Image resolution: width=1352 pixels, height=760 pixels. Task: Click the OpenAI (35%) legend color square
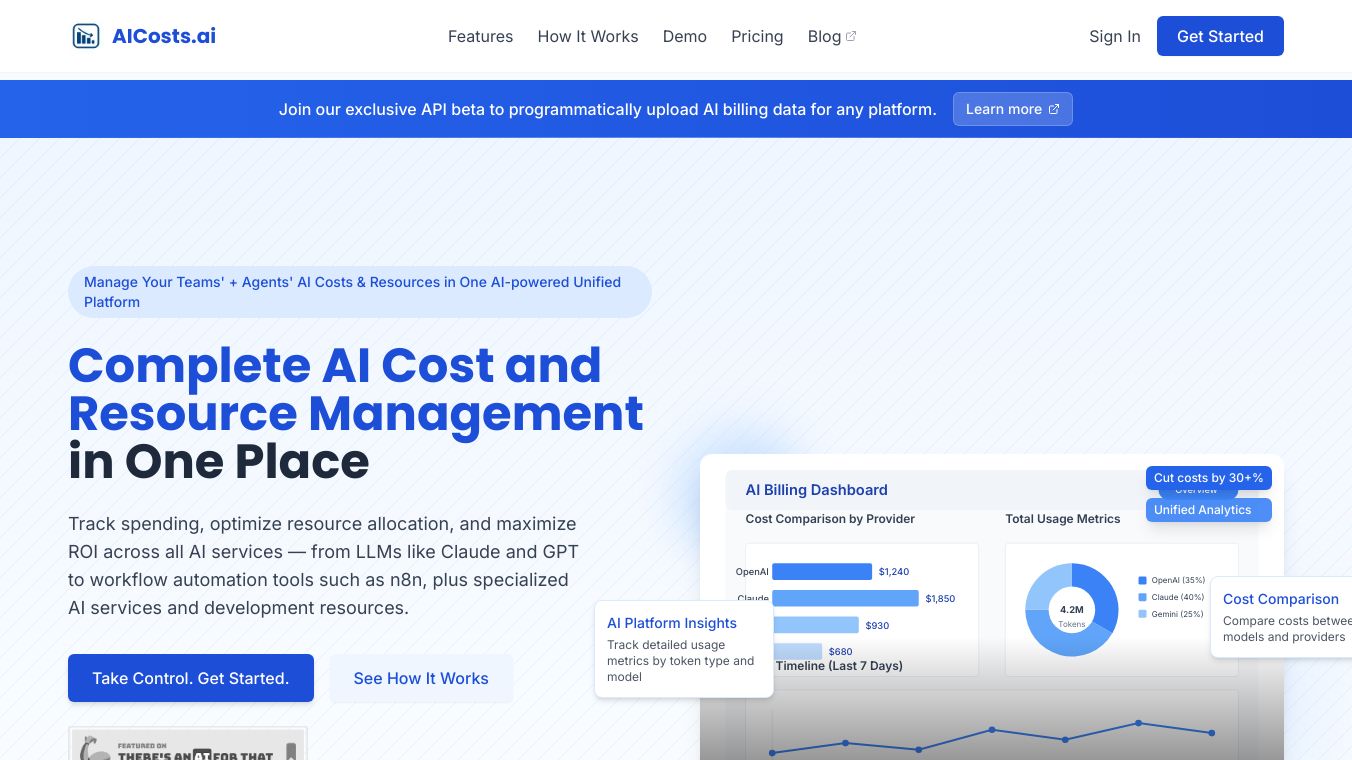(x=1142, y=580)
